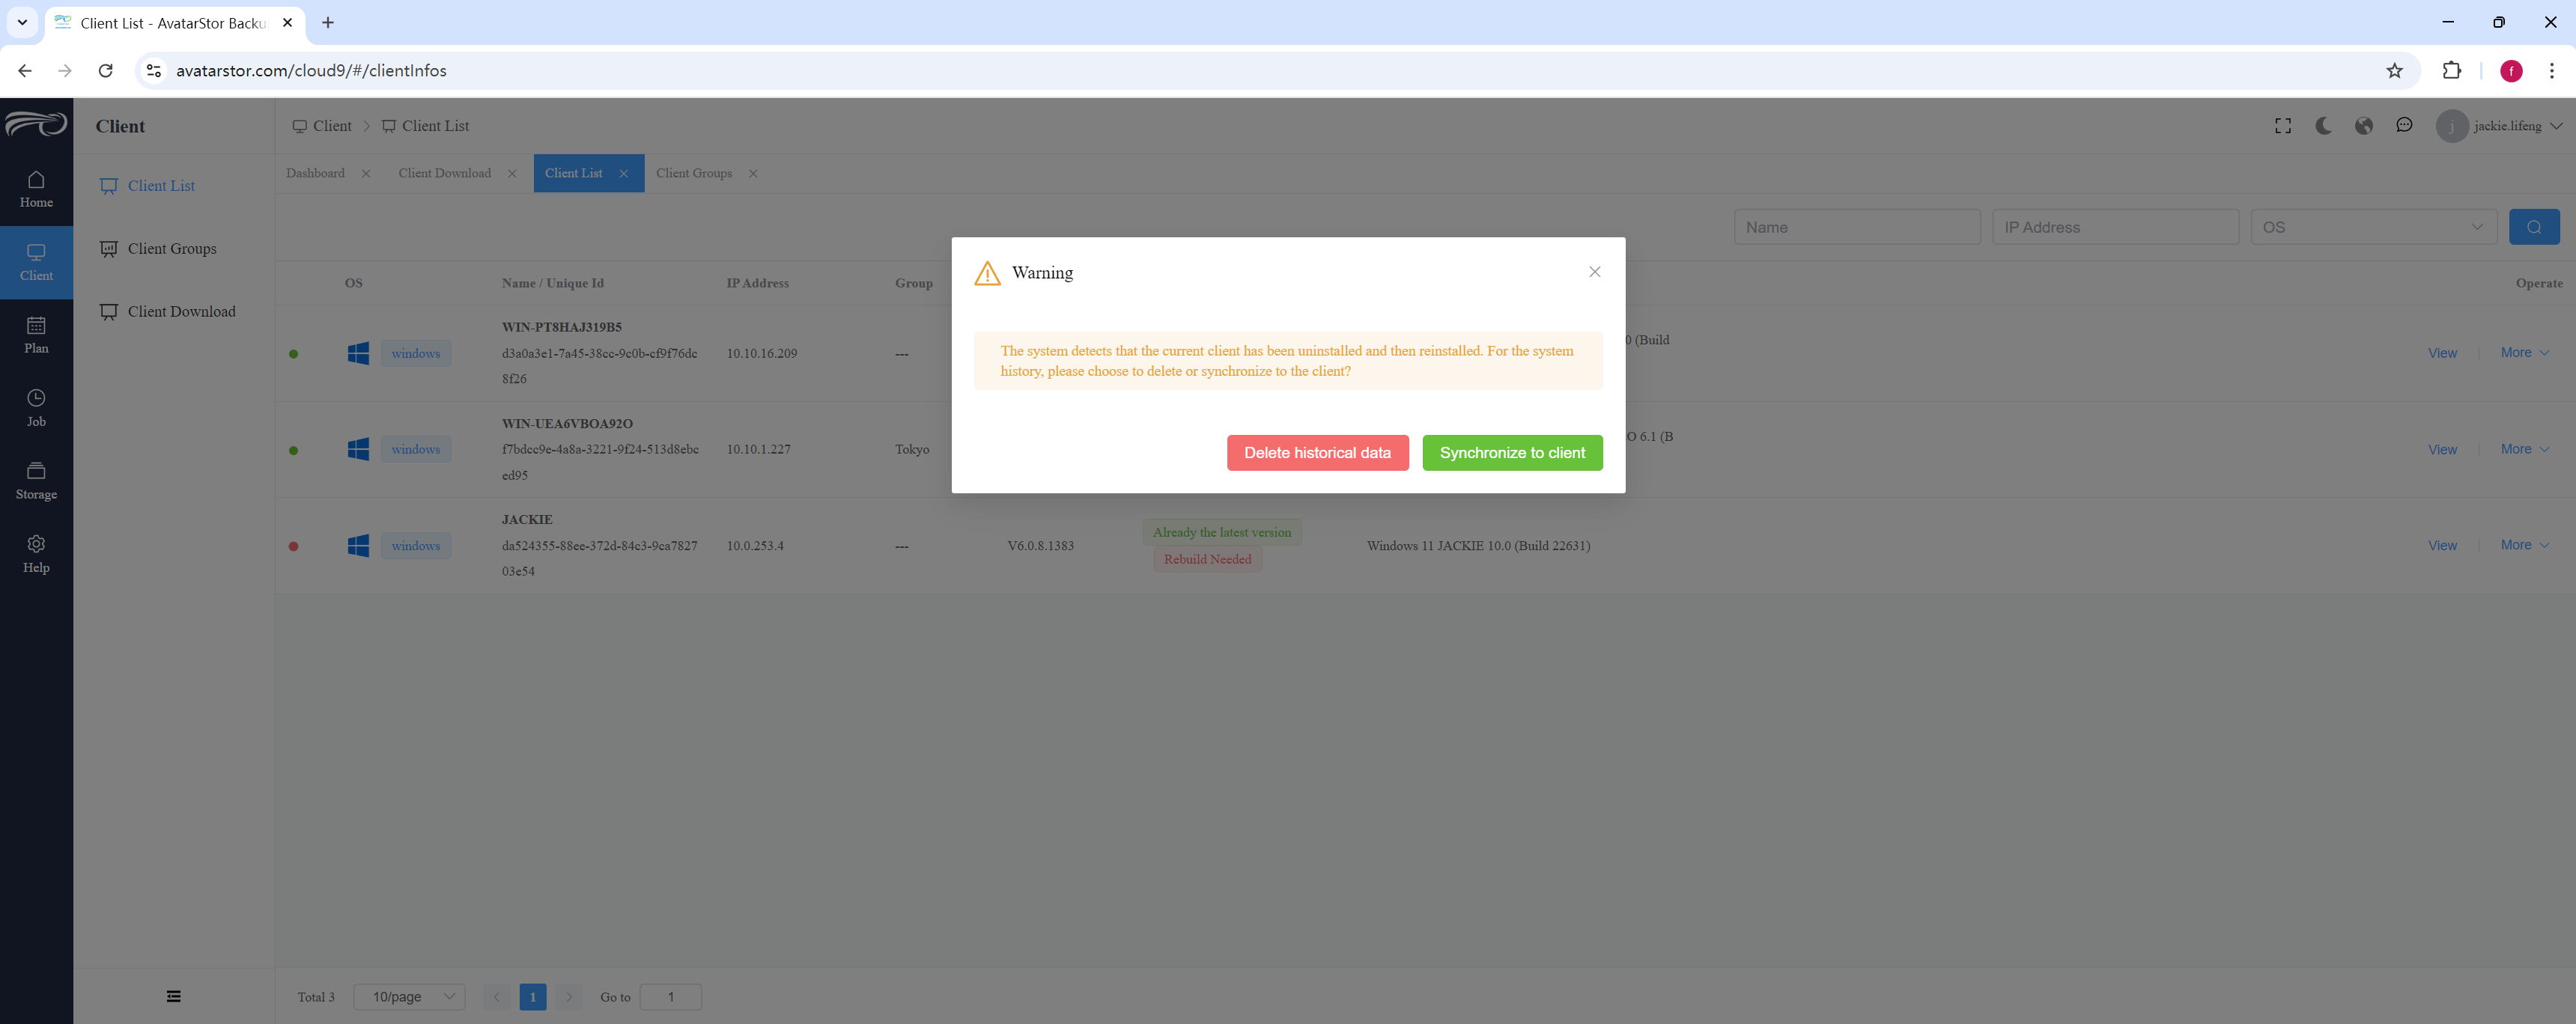Click V6.0.8.1383 version cell

click(1040, 546)
